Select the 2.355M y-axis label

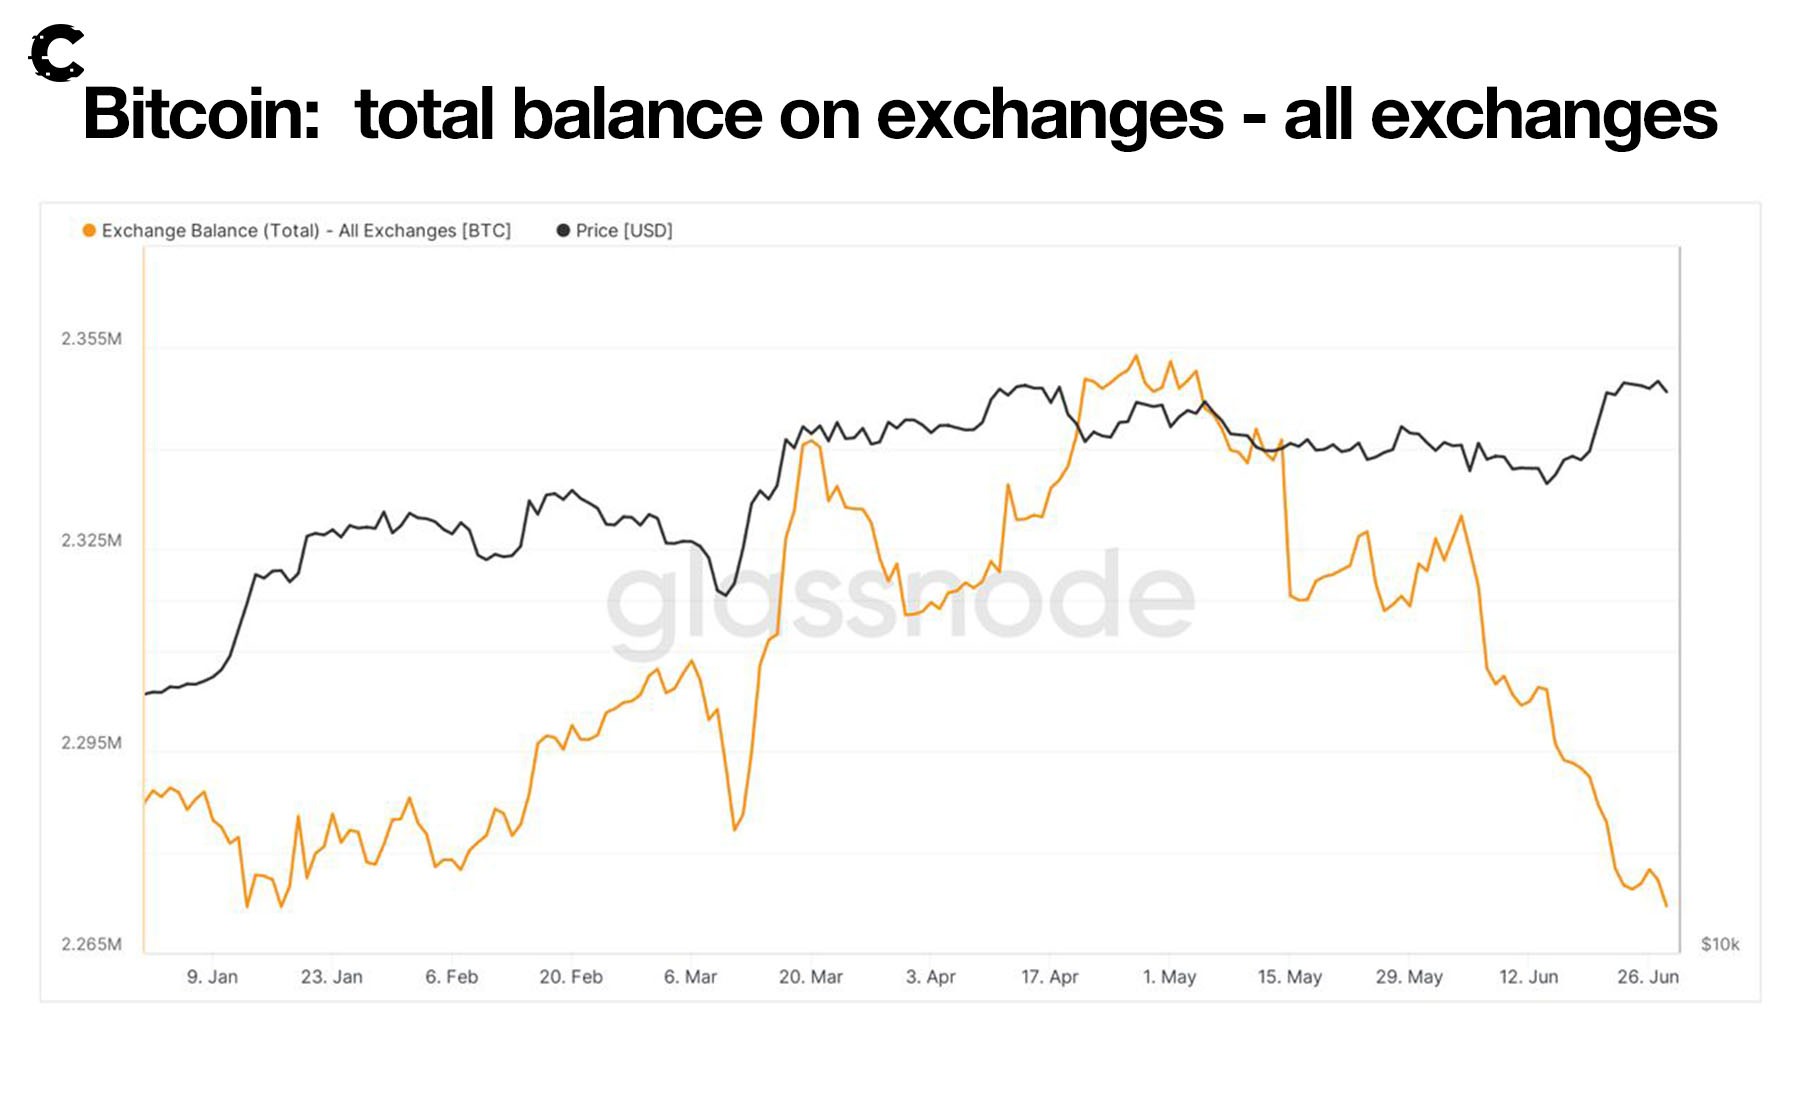coord(91,339)
